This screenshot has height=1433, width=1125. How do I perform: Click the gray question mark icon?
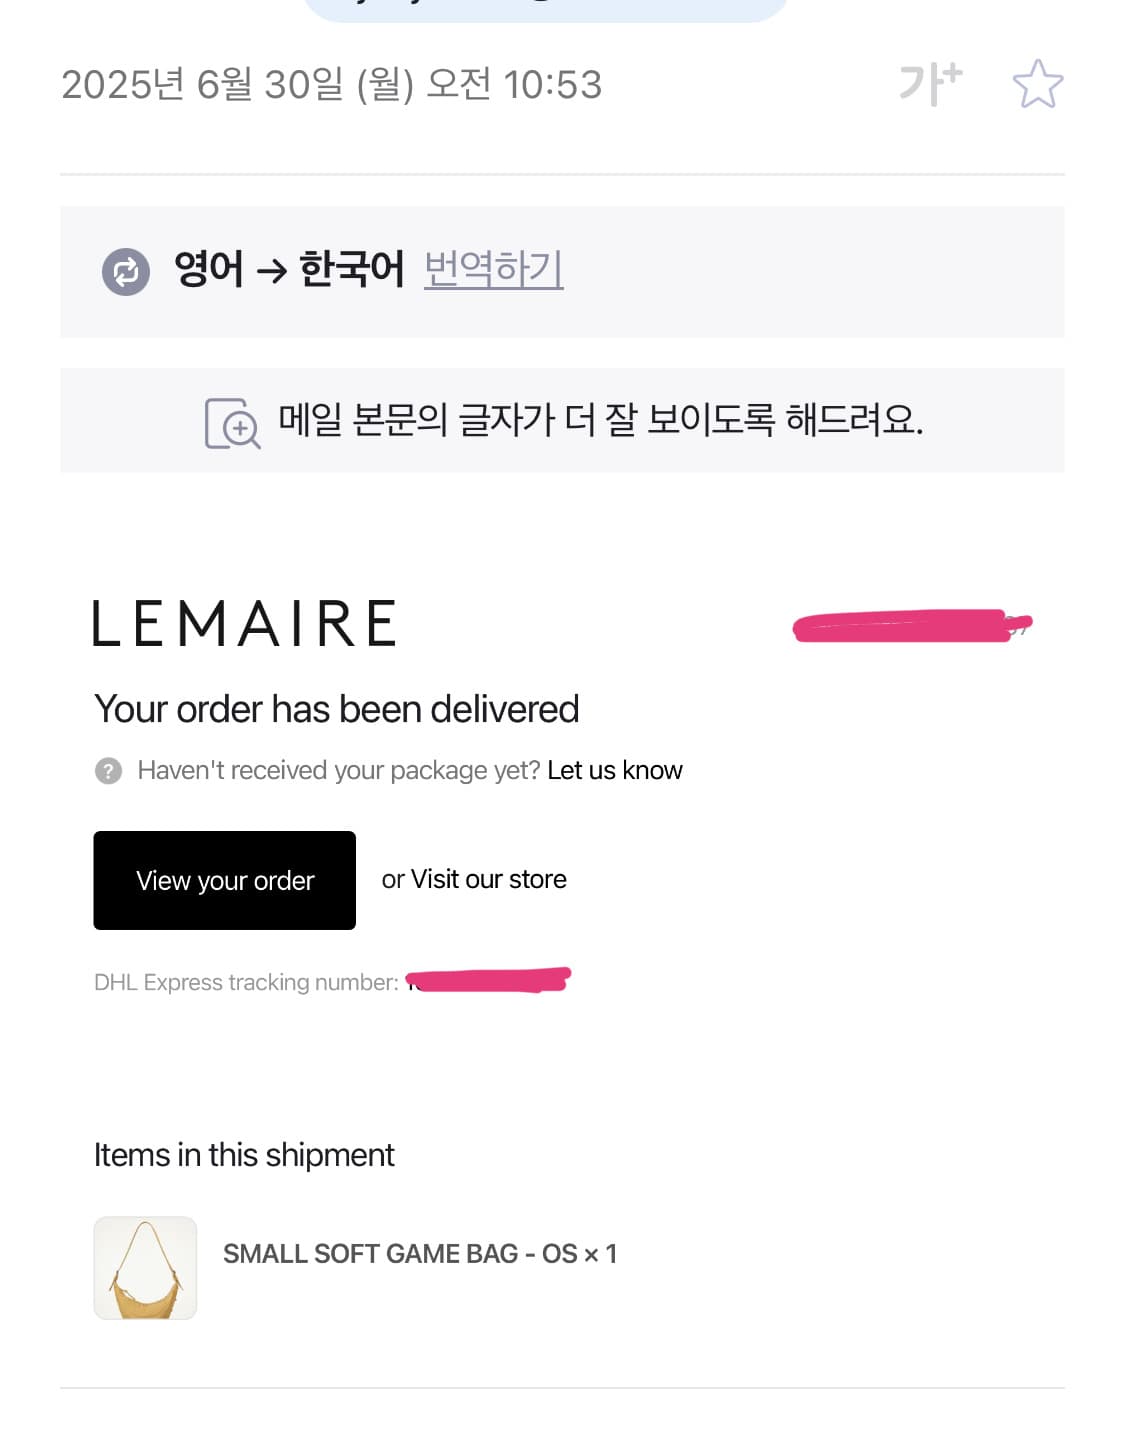[108, 771]
